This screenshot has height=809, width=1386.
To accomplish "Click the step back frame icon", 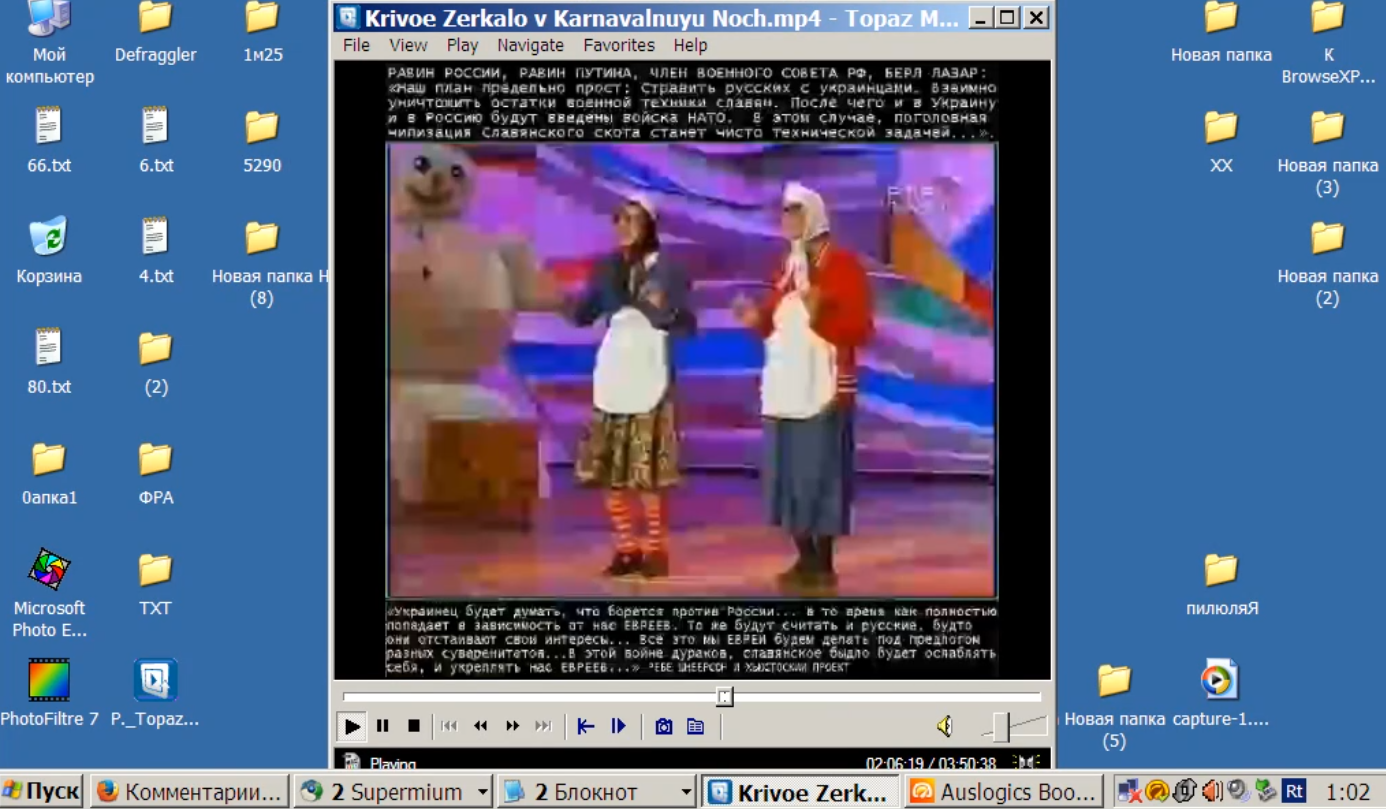I will (586, 726).
